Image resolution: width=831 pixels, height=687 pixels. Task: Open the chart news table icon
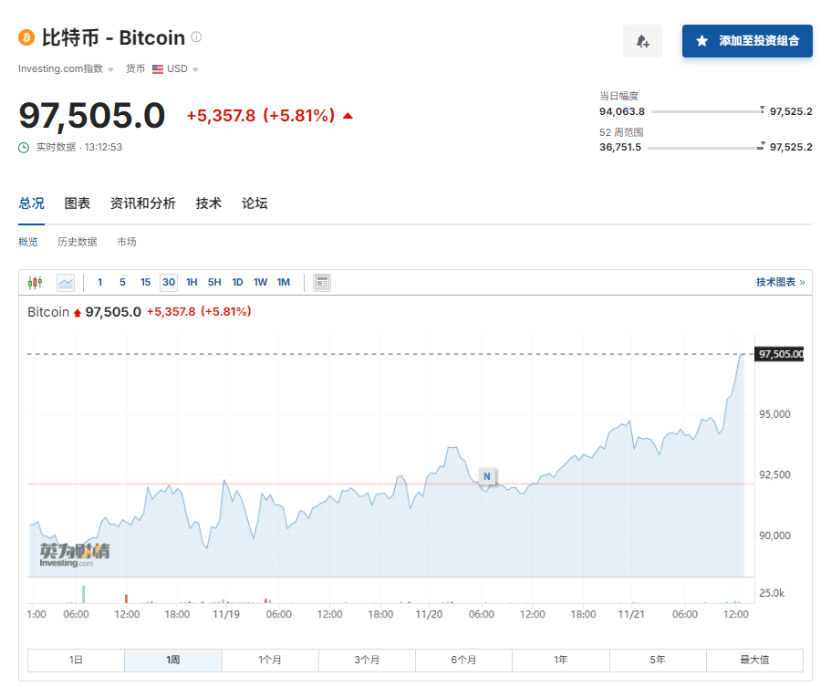(322, 283)
